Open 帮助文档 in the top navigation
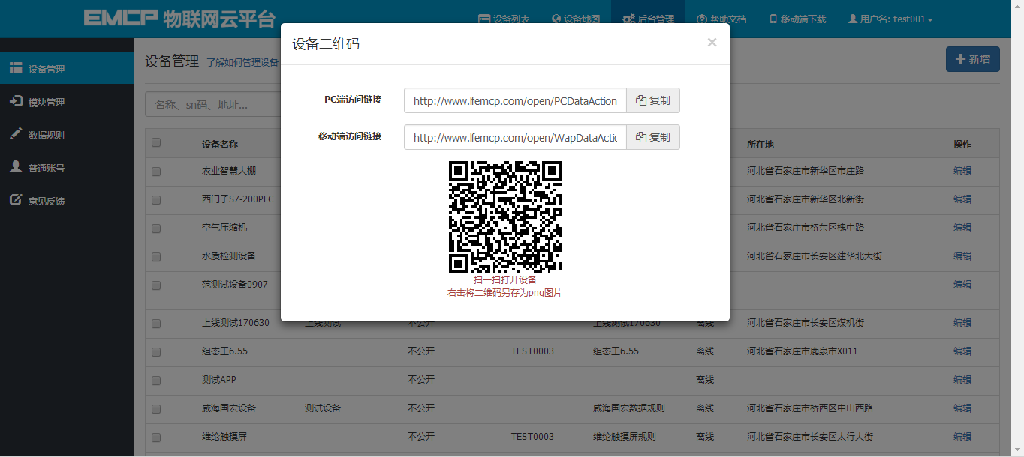This screenshot has height=457, width=1024. 722,19
